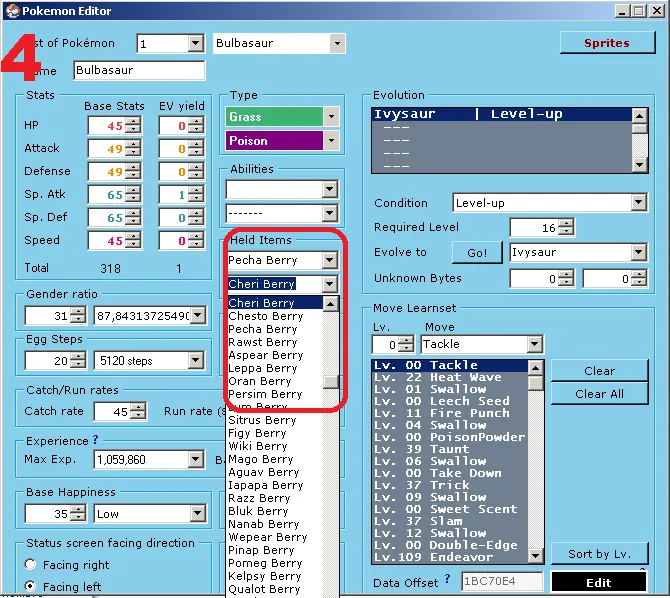Click the Data Offset help question mark
Viewport: 670px width, 598px height.
pyautogui.click(x=447, y=579)
